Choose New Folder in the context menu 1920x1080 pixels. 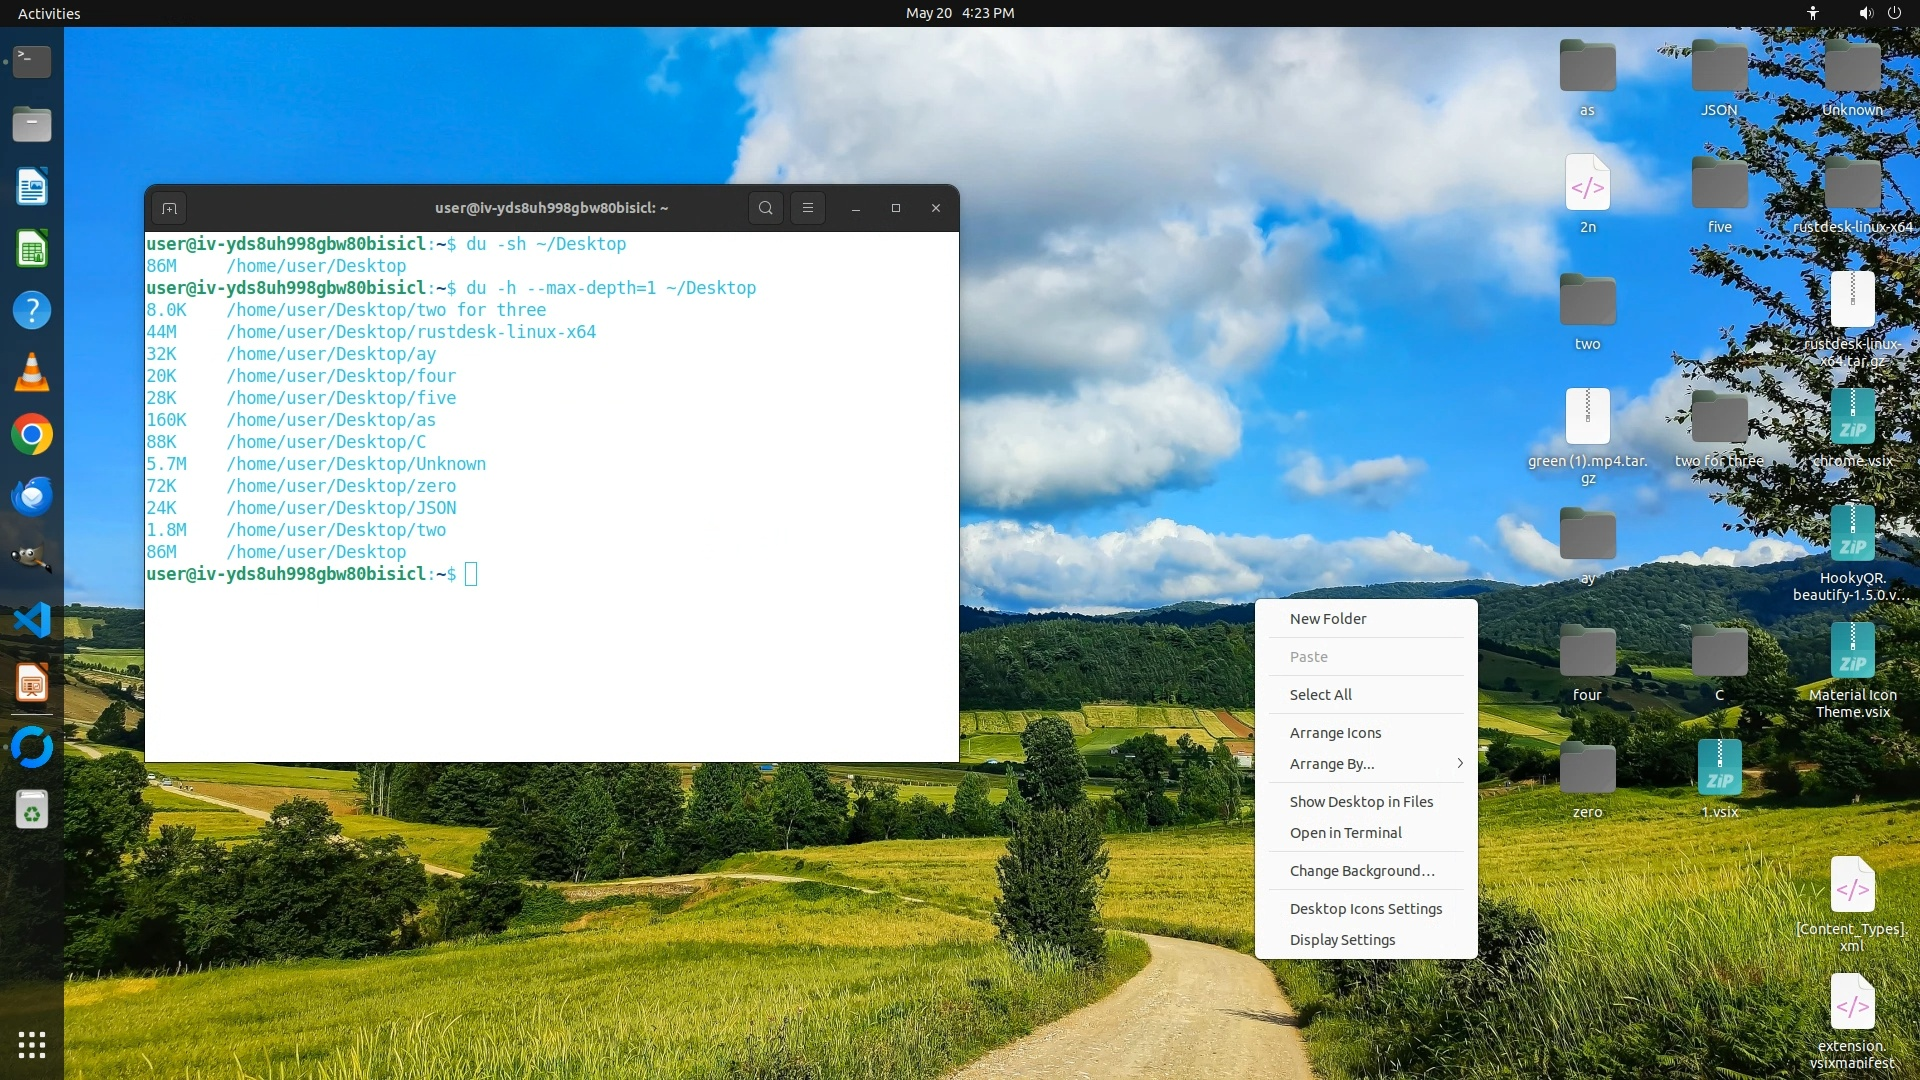1328,619
